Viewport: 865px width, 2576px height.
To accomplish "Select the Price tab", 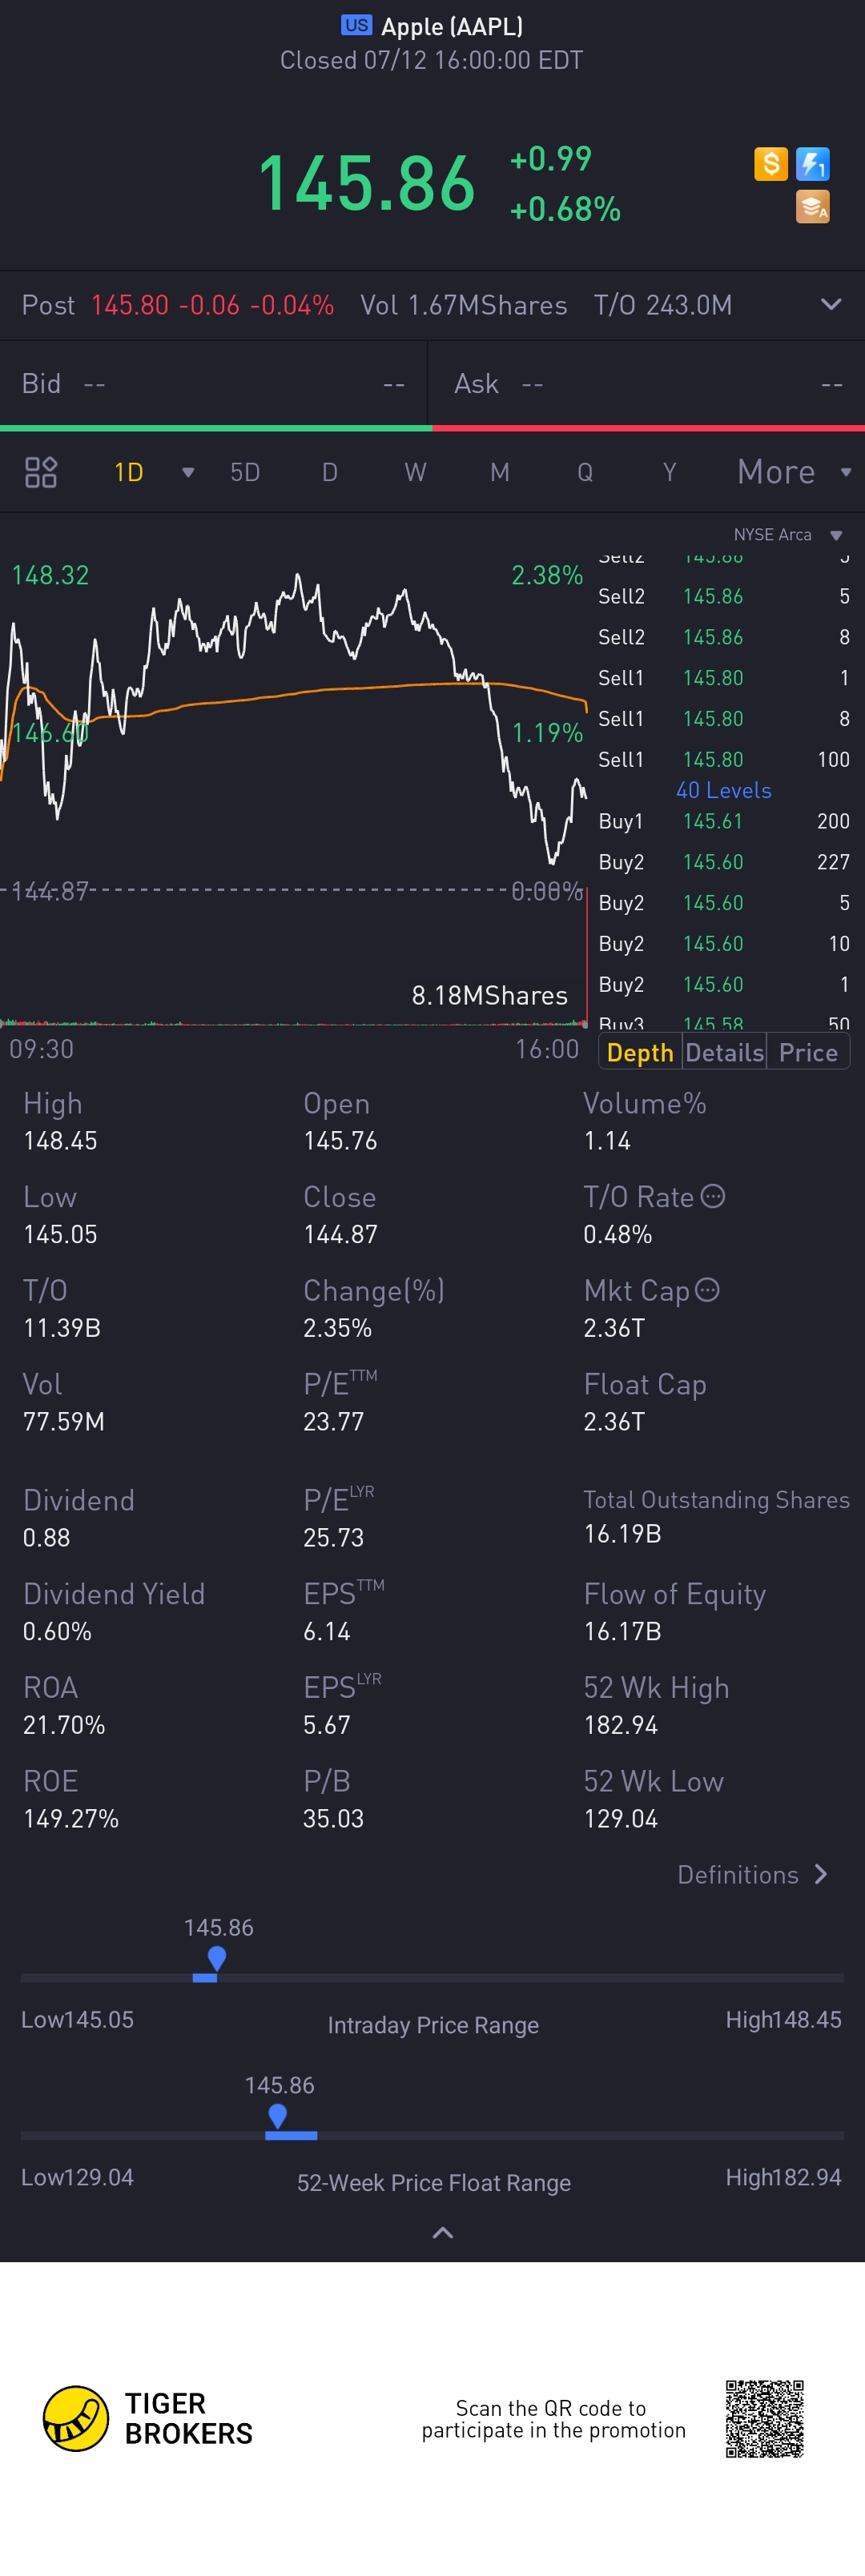I will [808, 1052].
